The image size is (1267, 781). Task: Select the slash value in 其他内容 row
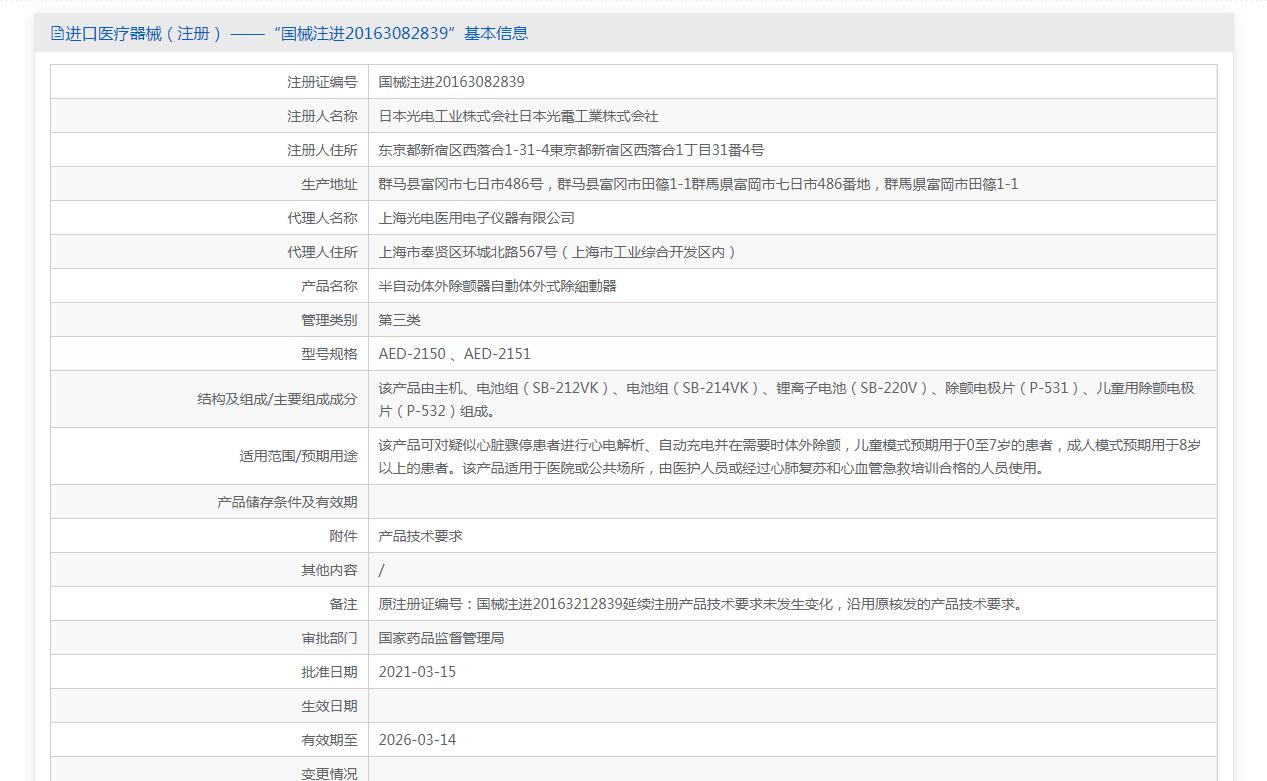click(x=382, y=570)
